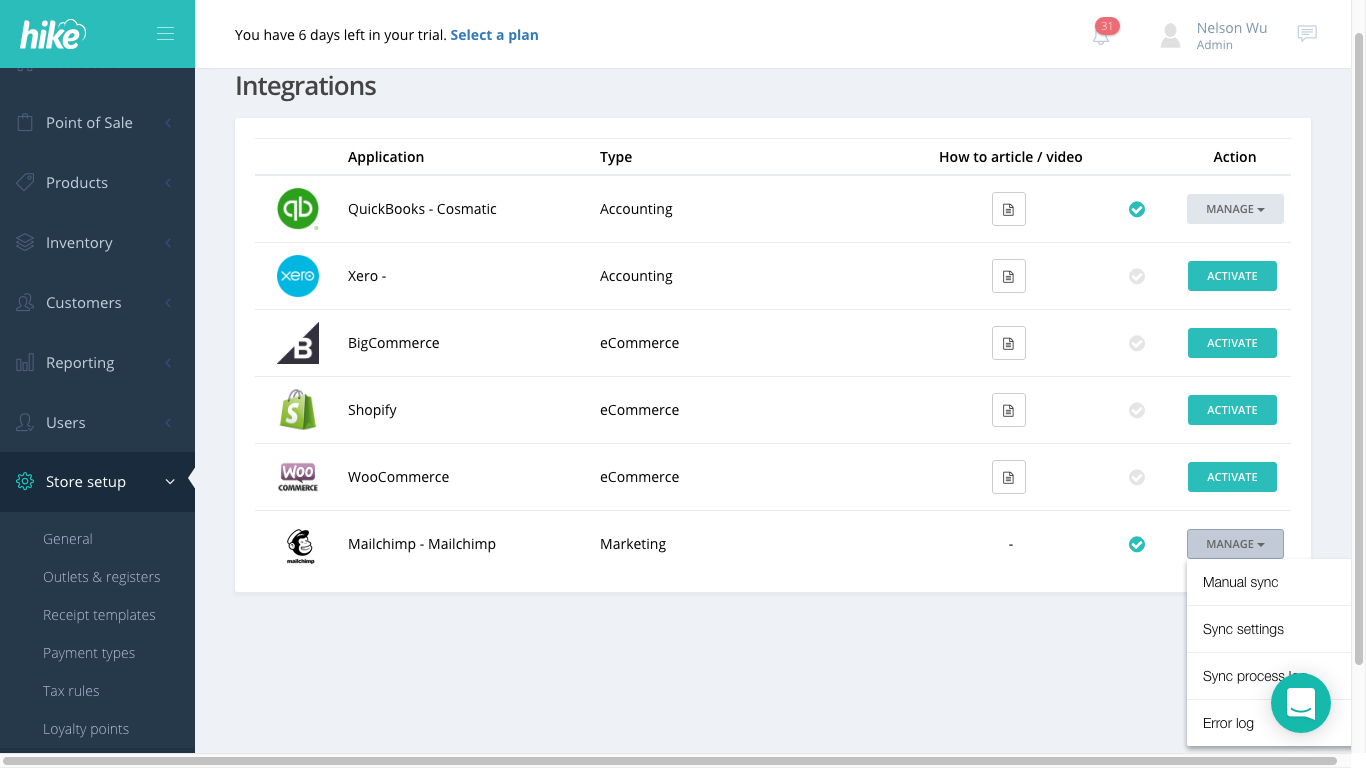Toggle the Mailchimp green status check
Image resolution: width=1366 pixels, height=768 pixels.
pyautogui.click(x=1137, y=544)
